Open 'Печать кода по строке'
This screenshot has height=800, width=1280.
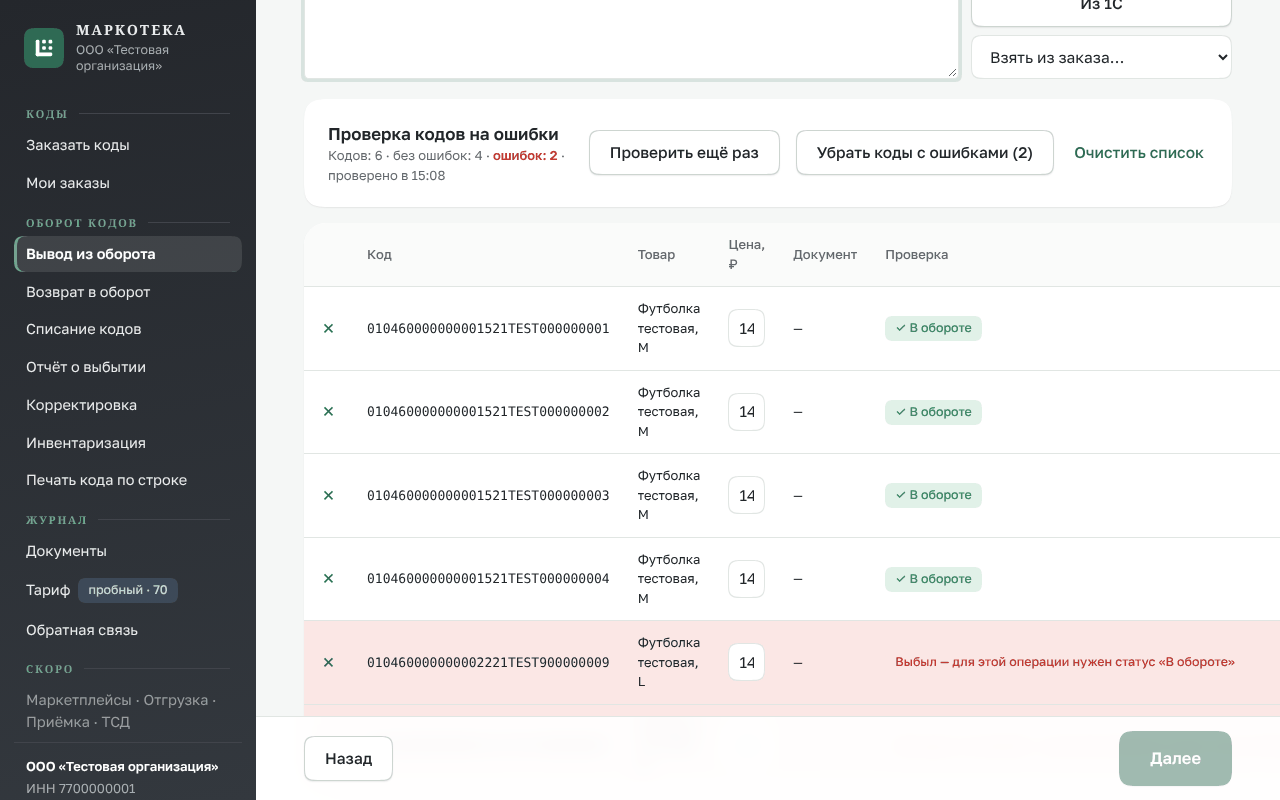(x=128, y=480)
